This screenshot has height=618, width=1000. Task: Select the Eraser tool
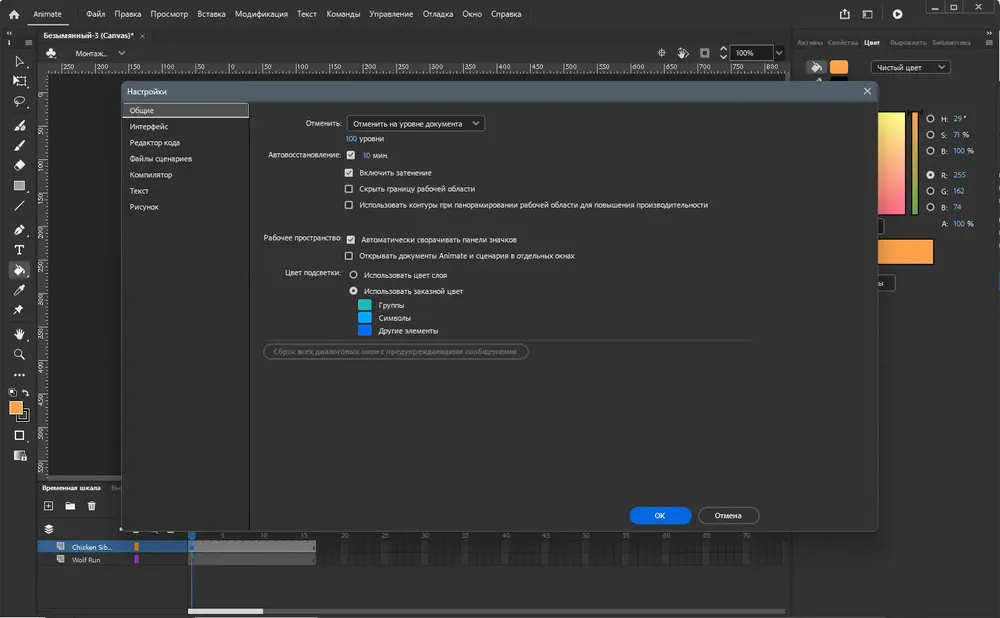pyautogui.click(x=19, y=165)
